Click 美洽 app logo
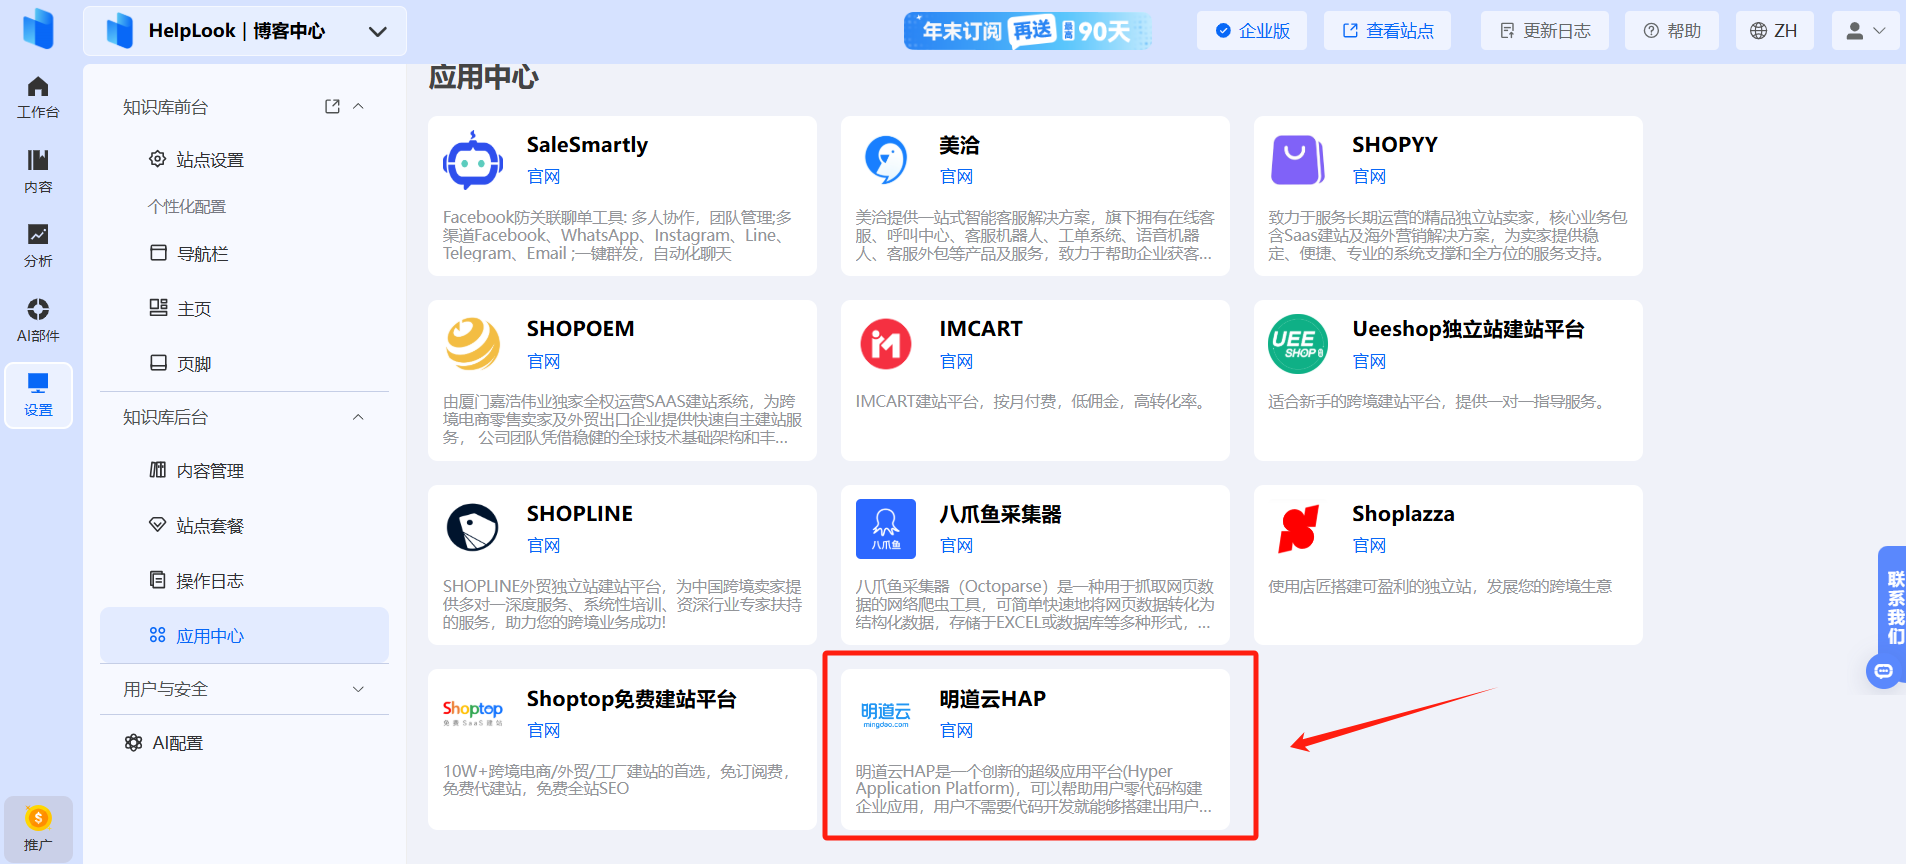 pos(886,160)
